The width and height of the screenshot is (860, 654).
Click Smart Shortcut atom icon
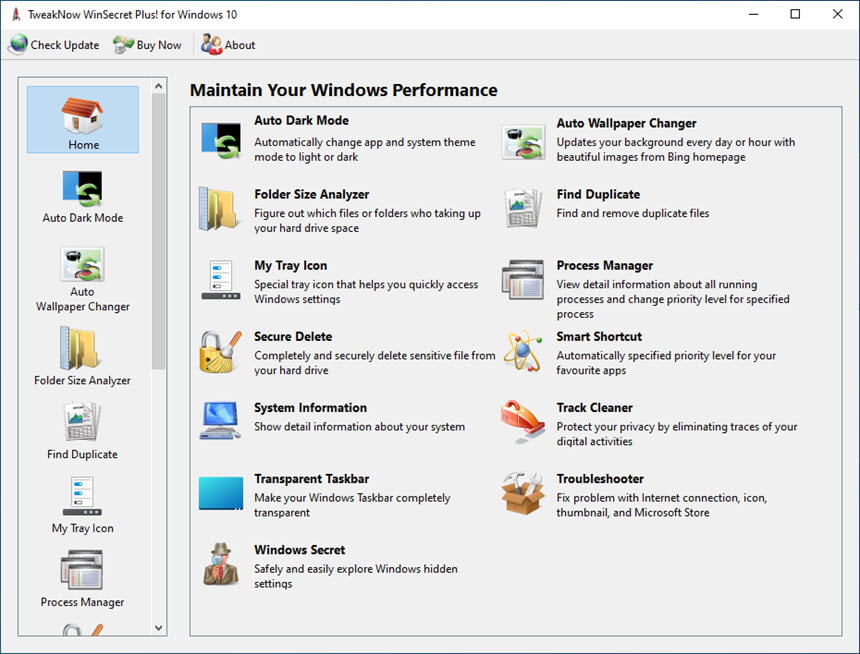click(x=523, y=351)
